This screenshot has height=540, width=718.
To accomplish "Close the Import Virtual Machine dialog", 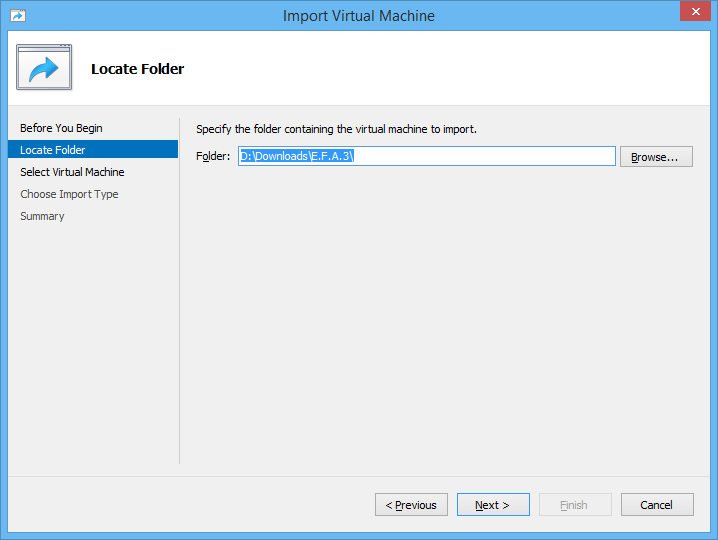I will (x=694, y=13).
